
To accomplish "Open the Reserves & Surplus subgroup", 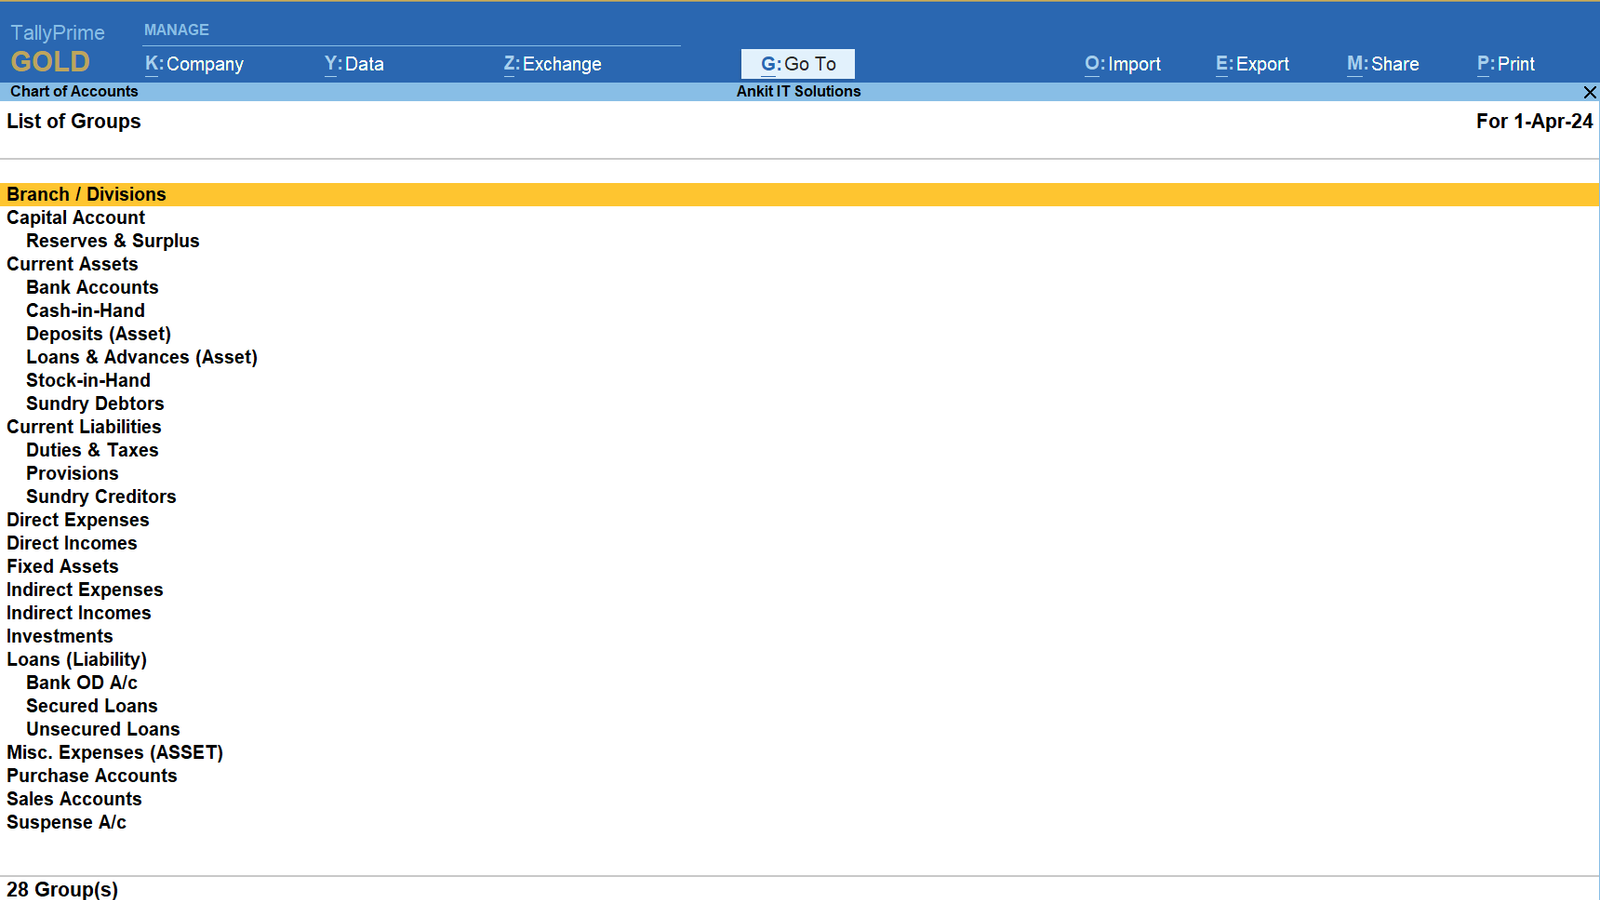I will [x=112, y=241].
